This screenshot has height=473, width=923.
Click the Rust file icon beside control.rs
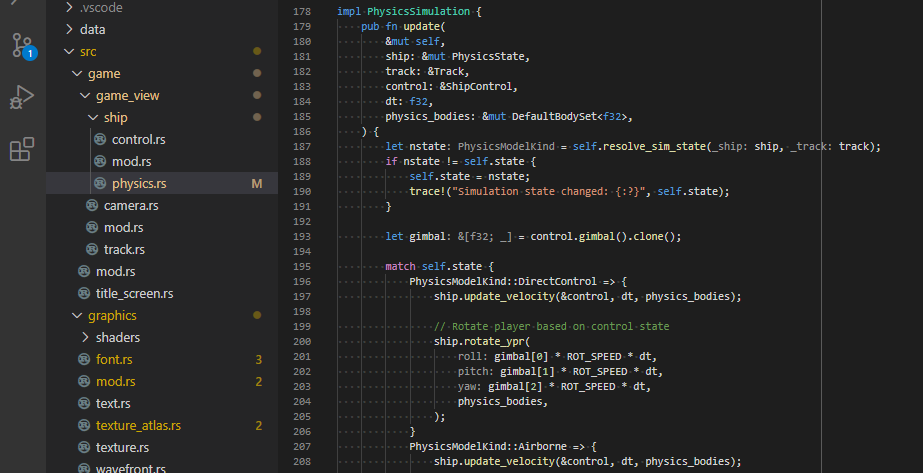(100, 140)
